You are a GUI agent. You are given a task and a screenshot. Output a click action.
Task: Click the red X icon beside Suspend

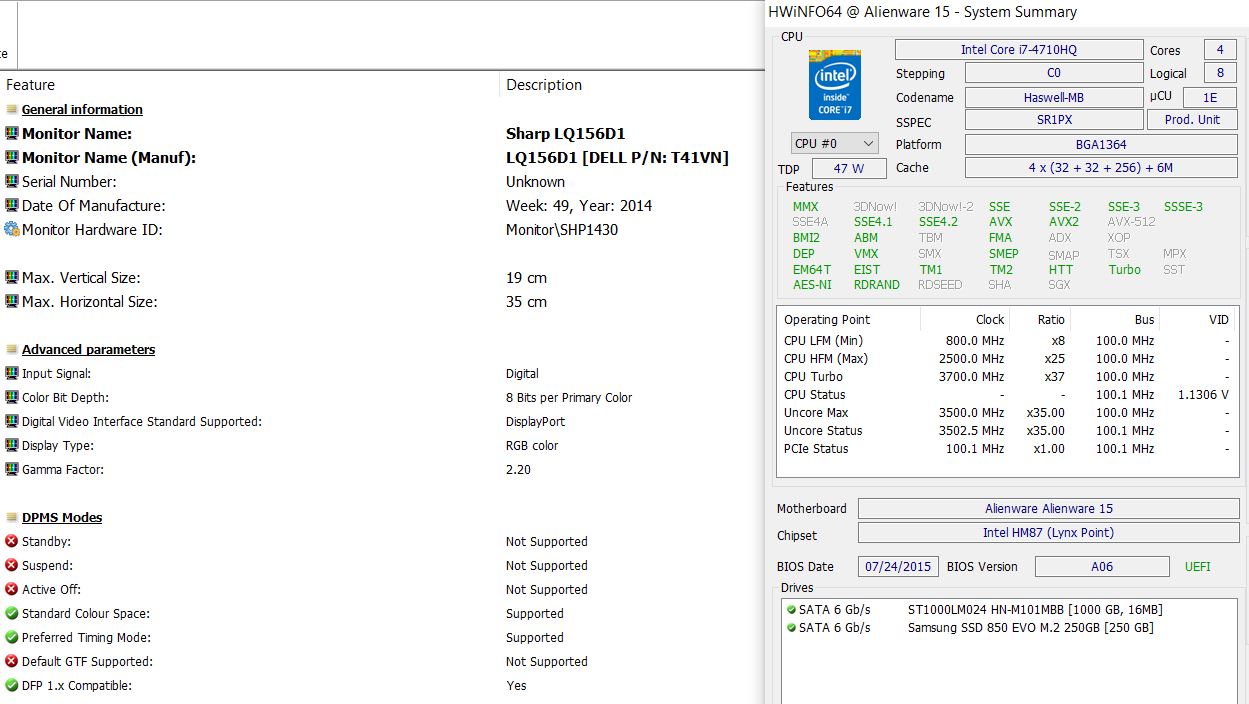12,566
